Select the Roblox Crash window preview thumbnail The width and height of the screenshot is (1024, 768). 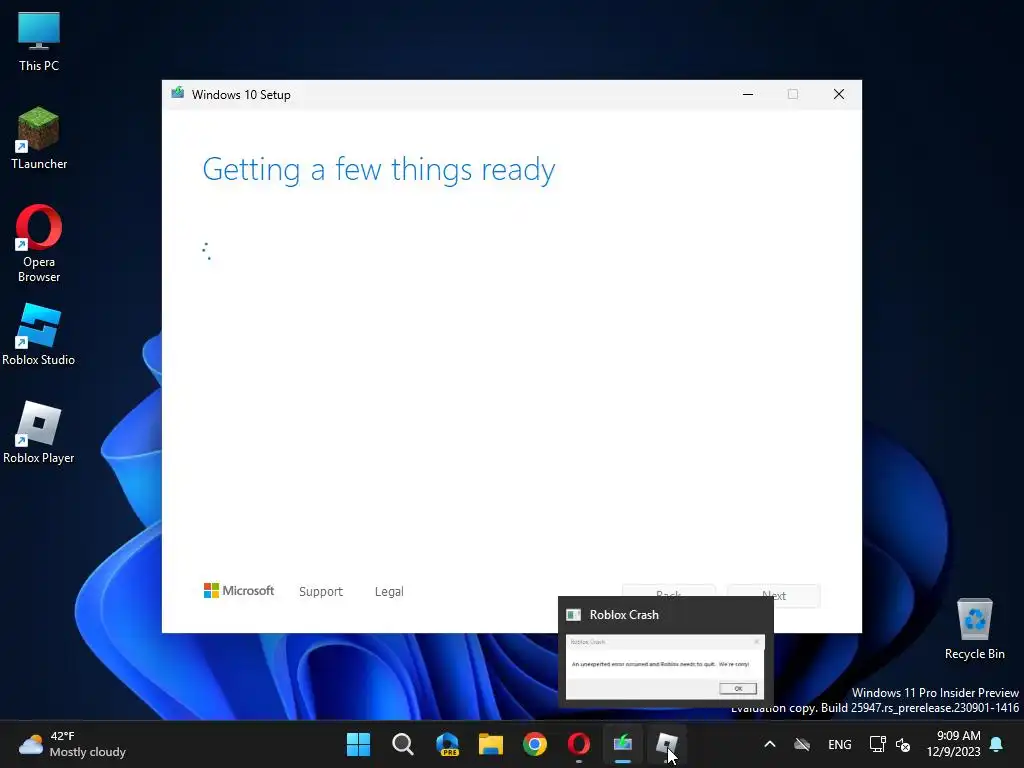(665, 667)
